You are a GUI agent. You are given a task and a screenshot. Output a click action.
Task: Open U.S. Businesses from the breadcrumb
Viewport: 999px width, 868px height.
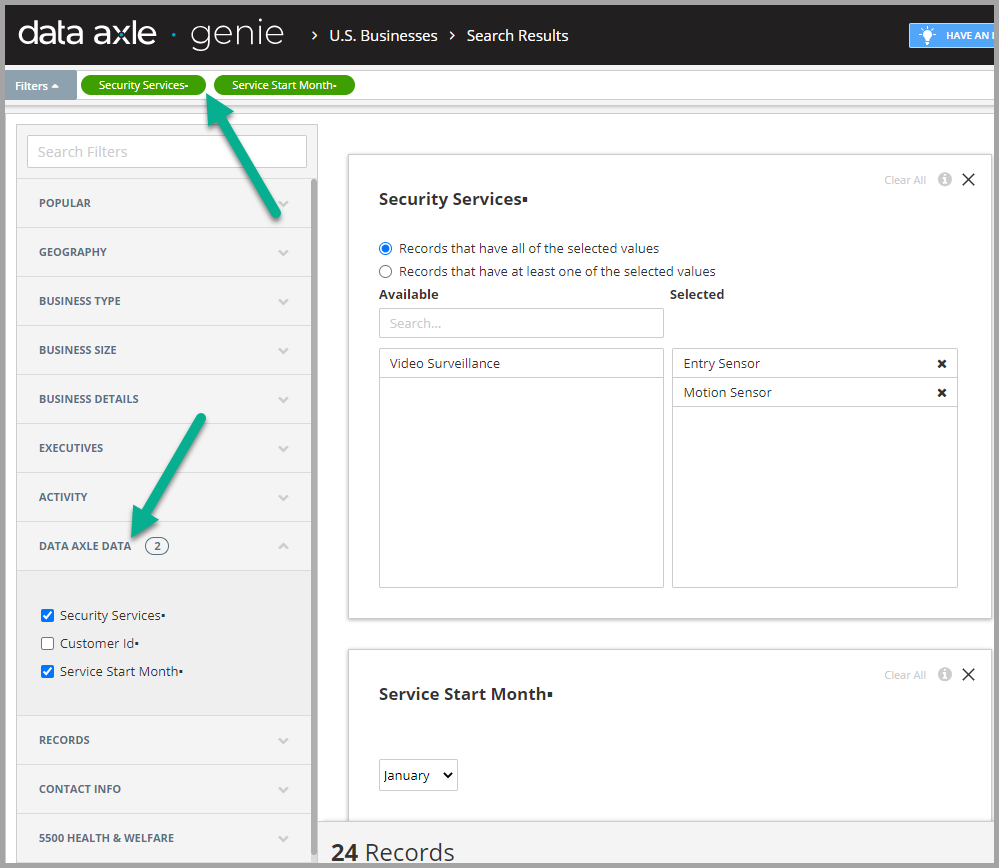(383, 35)
